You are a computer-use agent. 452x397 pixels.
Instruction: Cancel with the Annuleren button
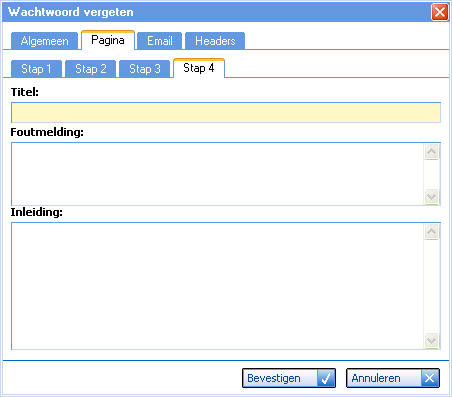[393, 378]
